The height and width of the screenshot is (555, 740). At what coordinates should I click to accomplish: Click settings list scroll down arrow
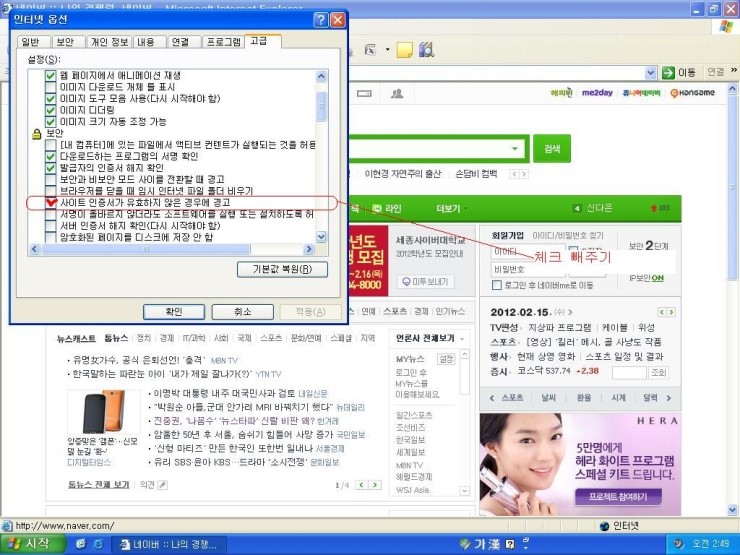(x=321, y=237)
